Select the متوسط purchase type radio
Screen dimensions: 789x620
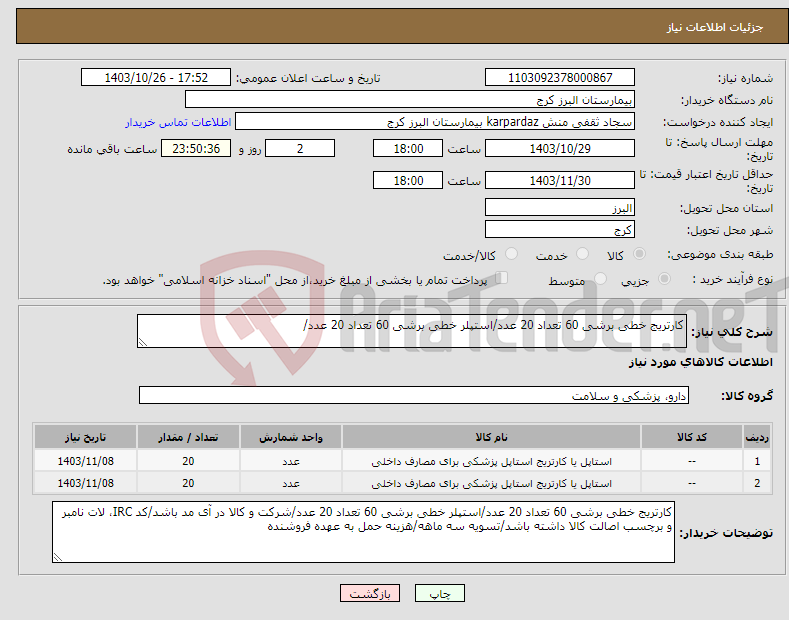600,278
